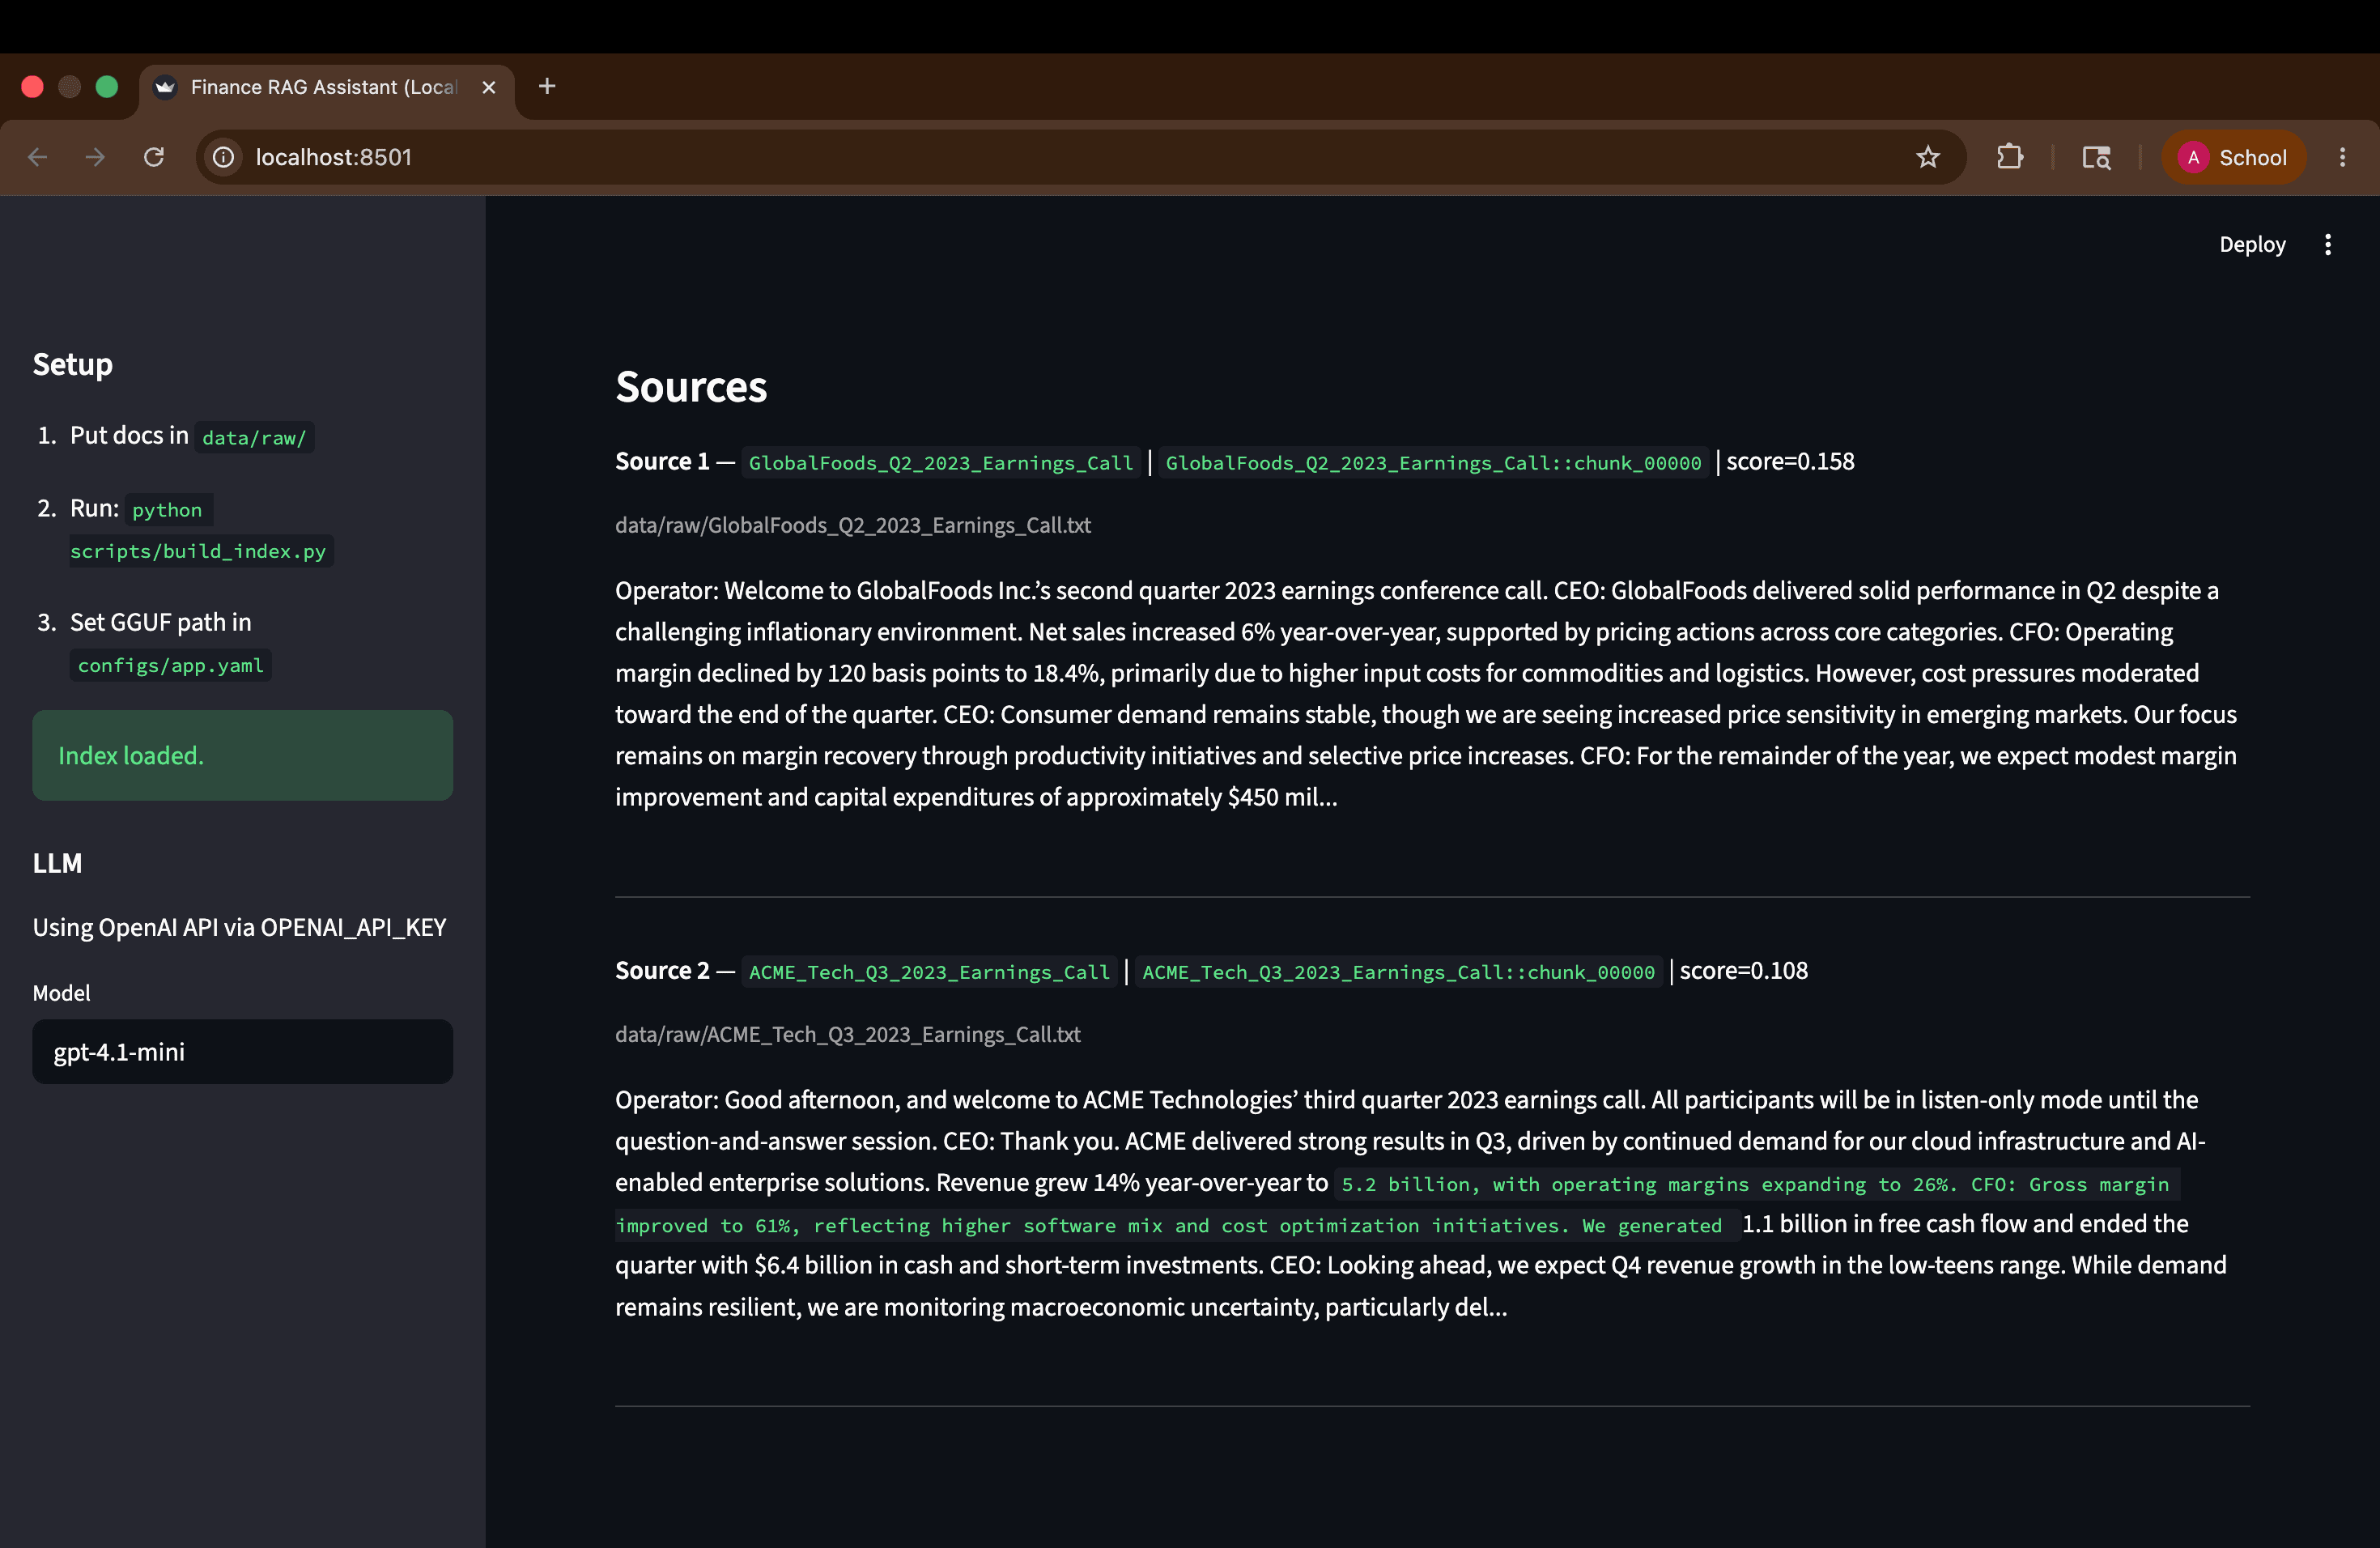Click the Using OpenAI API via OPENAI_API_KEY text
This screenshot has width=2380, height=1548.
click(240, 927)
